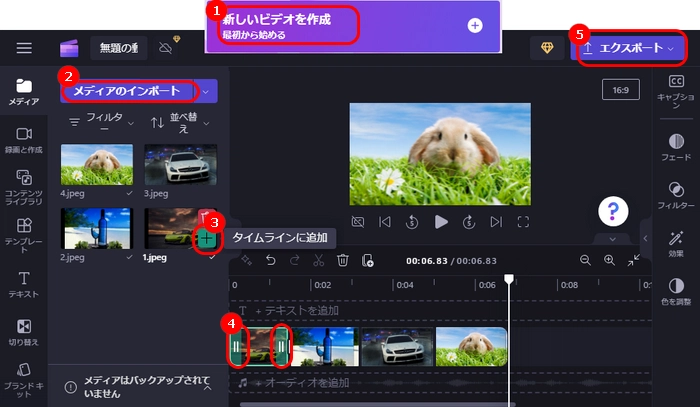
Task: Fit timeline to screen icon
Action: (633, 260)
